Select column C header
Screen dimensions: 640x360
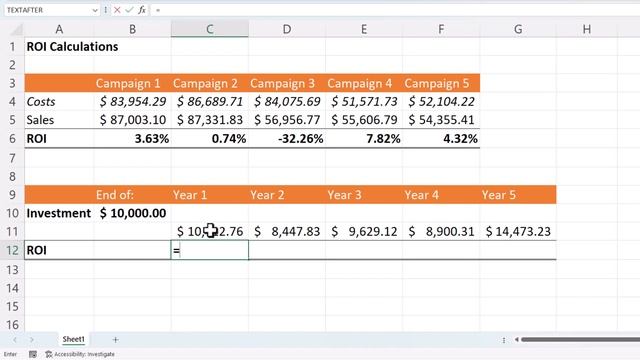point(210,29)
